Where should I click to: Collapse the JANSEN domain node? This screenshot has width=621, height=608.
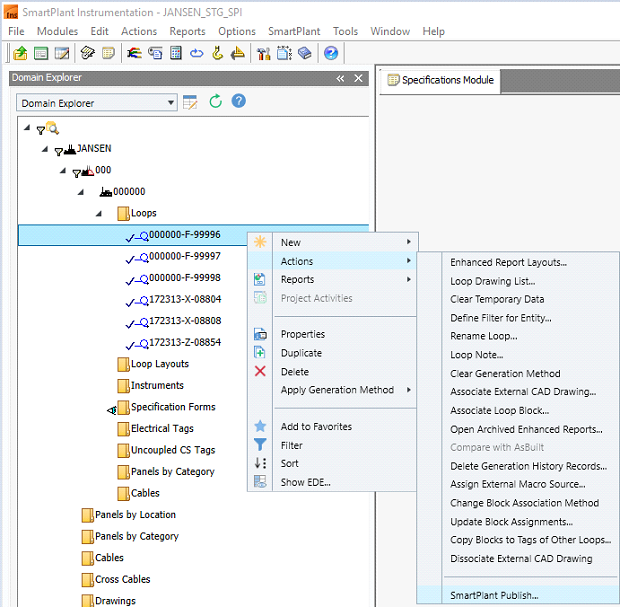[x=45, y=149]
